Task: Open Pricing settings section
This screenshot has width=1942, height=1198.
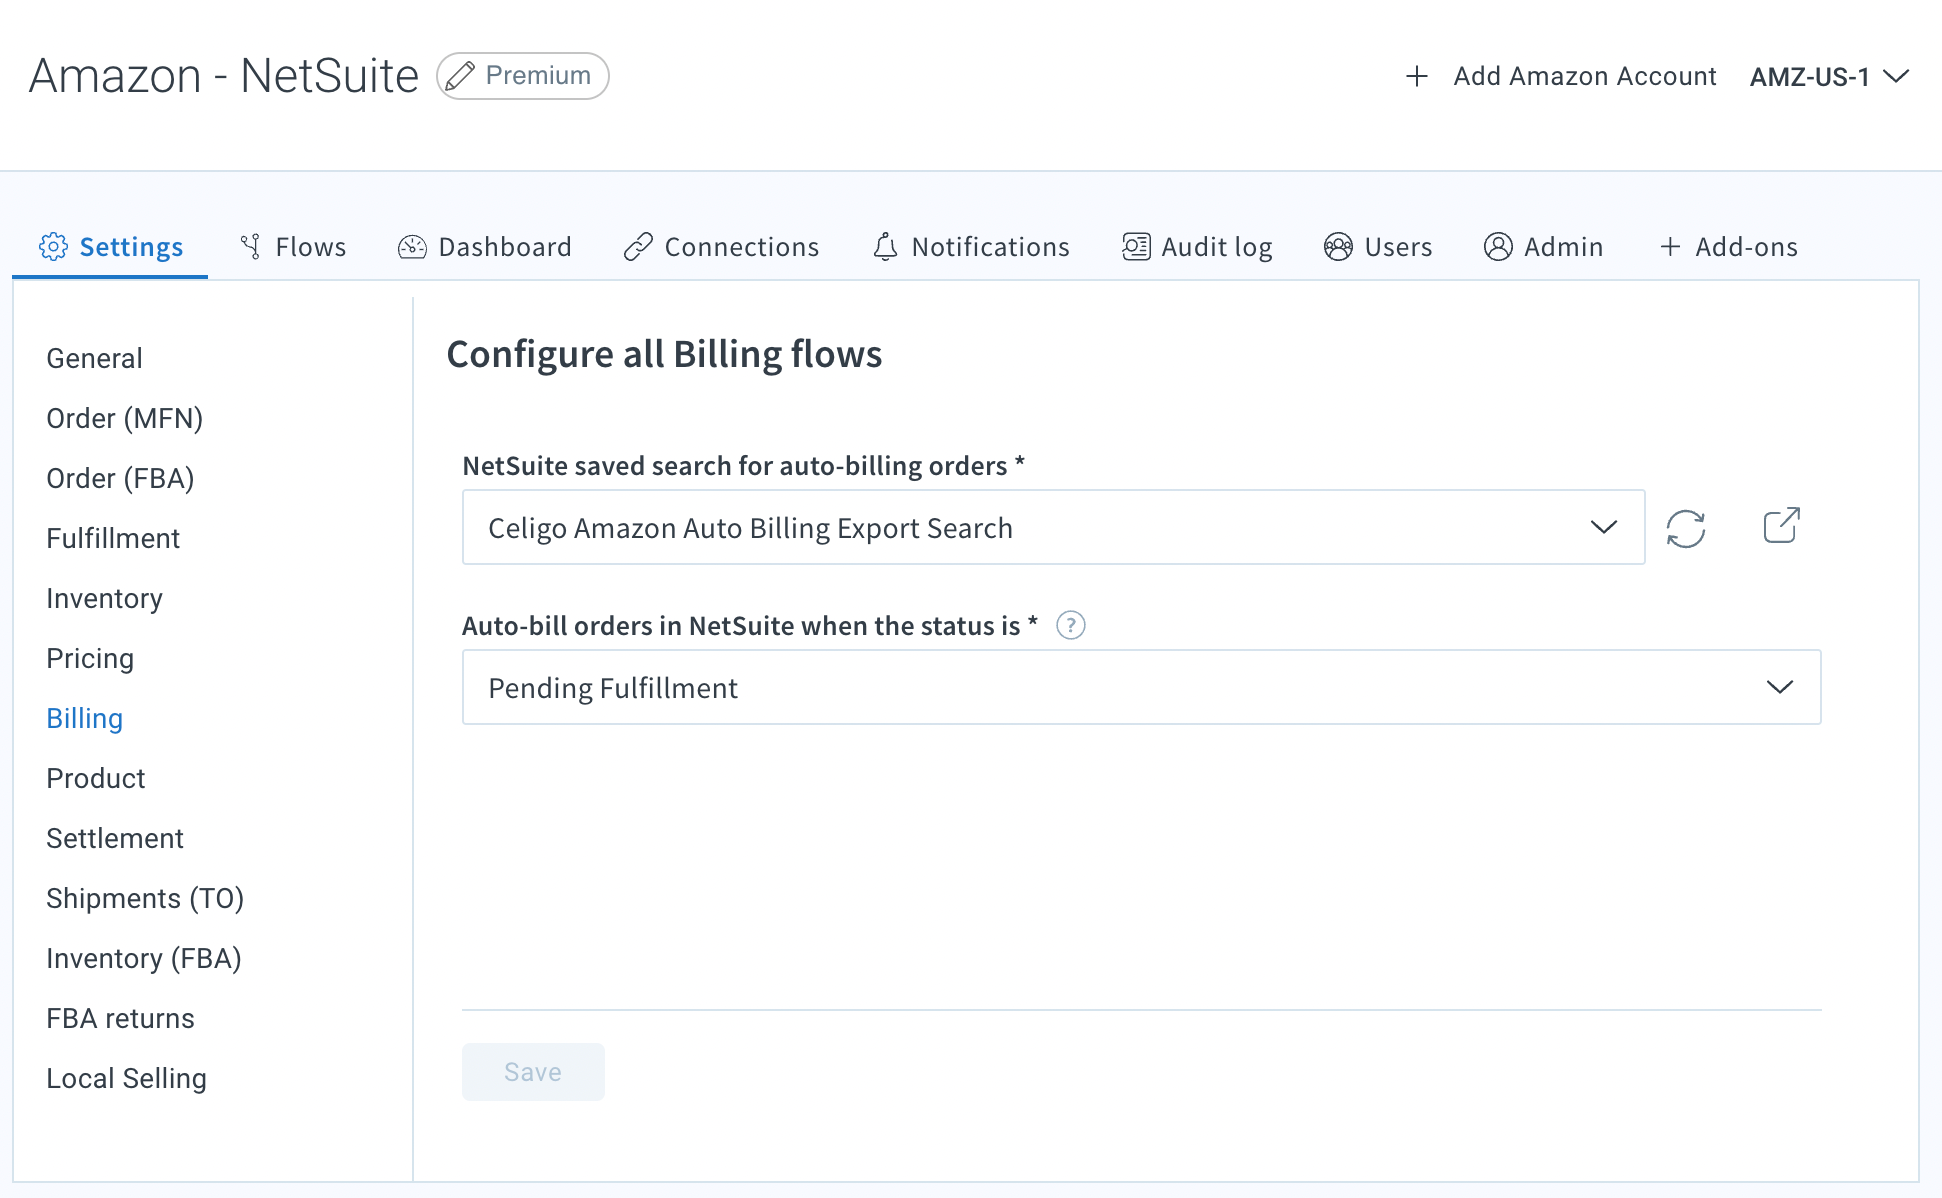Action: [x=90, y=658]
